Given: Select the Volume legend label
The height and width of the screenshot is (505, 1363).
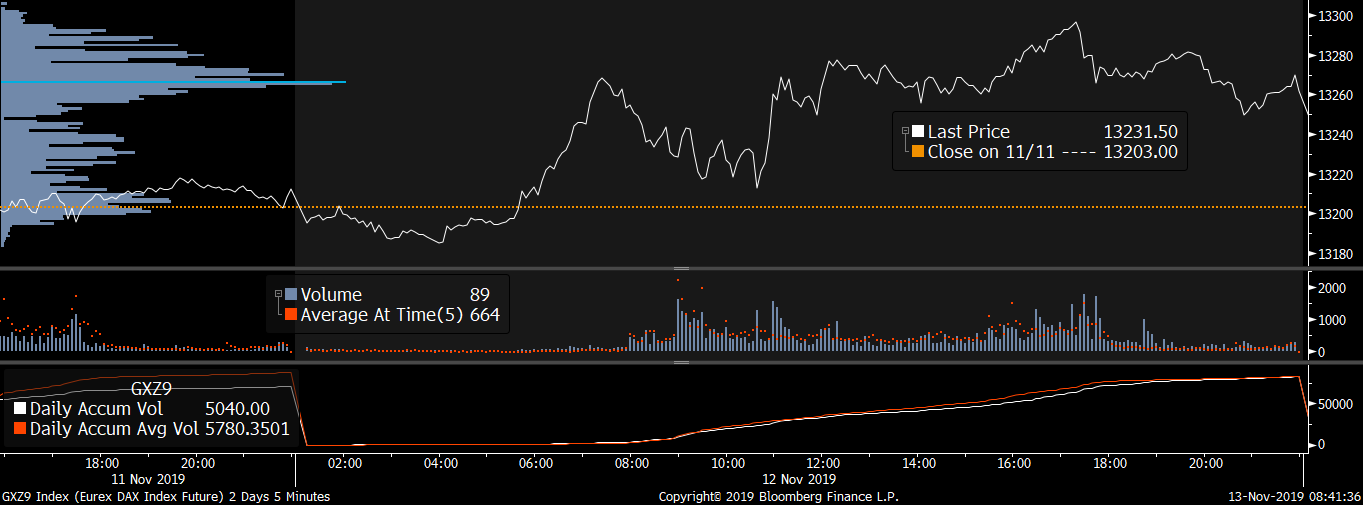Looking at the screenshot, I should [331, 294].
